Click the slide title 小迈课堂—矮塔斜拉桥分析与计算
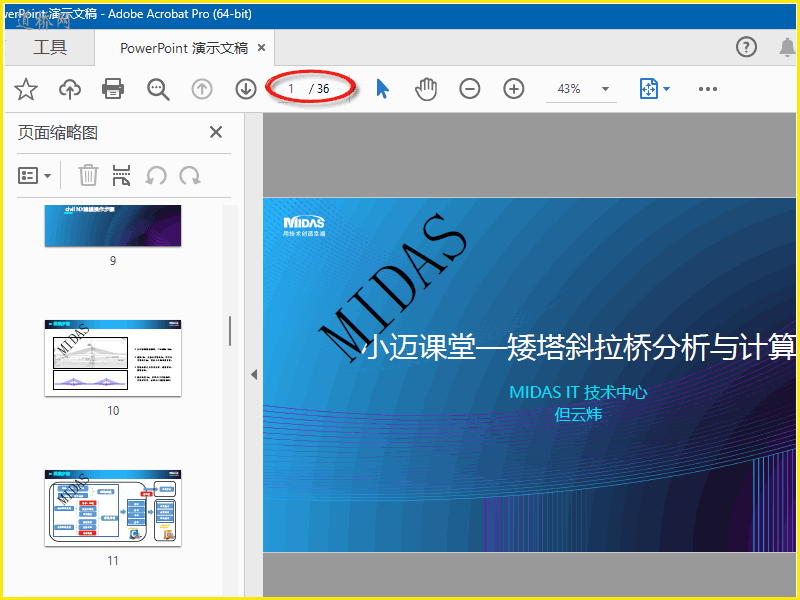The width and height of the screenshot is (800, 600). [579, 347]
